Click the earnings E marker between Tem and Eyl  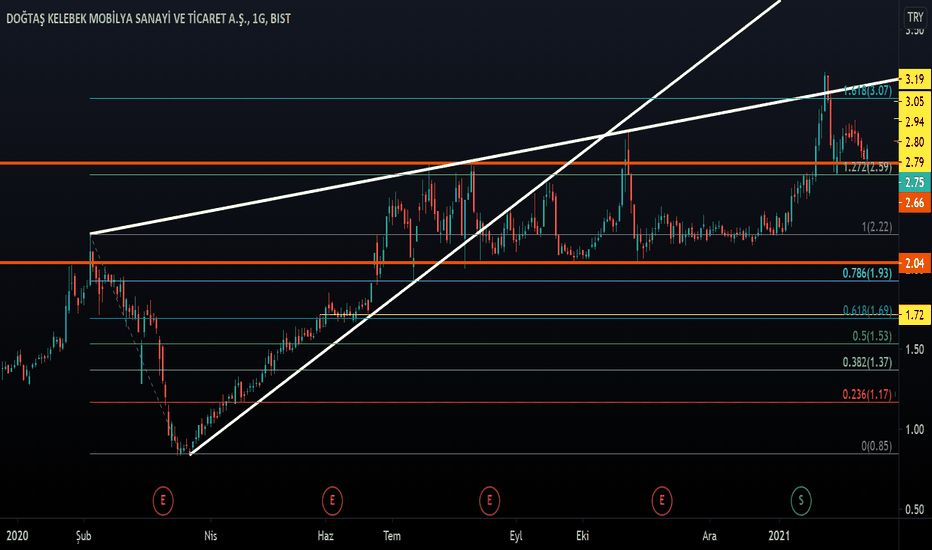[489, 501]
